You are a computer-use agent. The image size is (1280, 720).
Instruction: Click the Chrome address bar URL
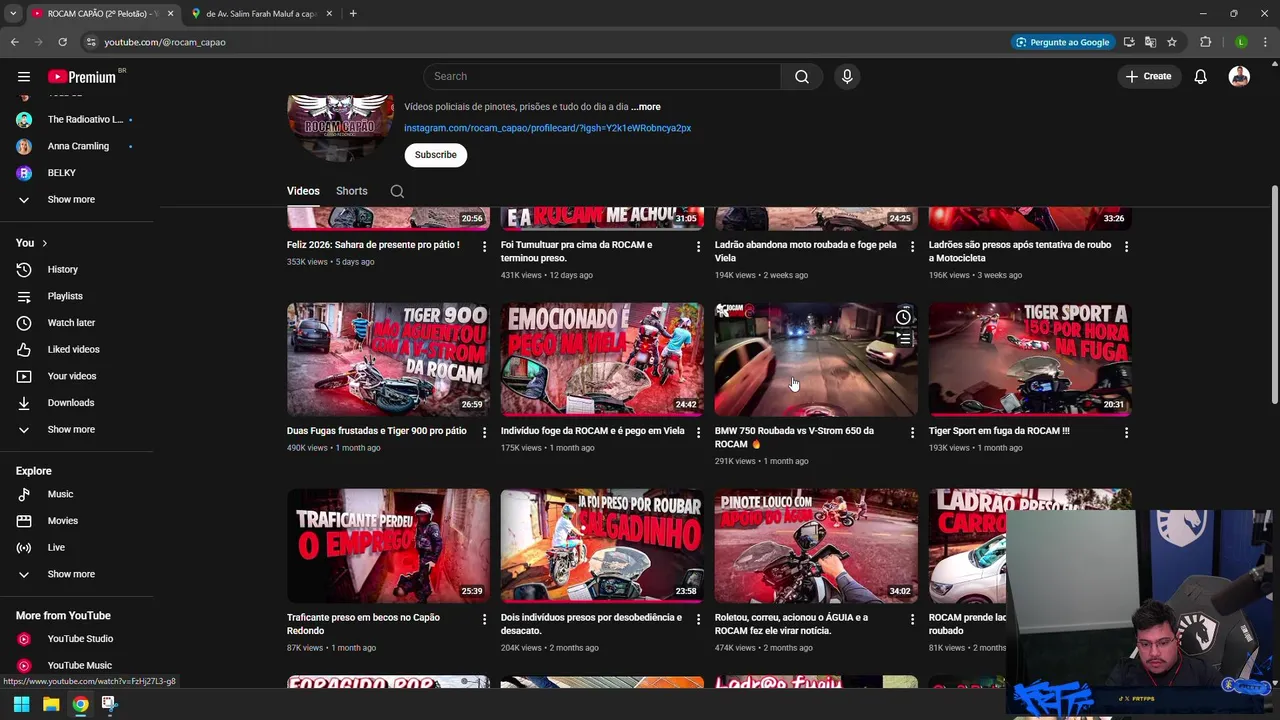click(x=165, y=42)
